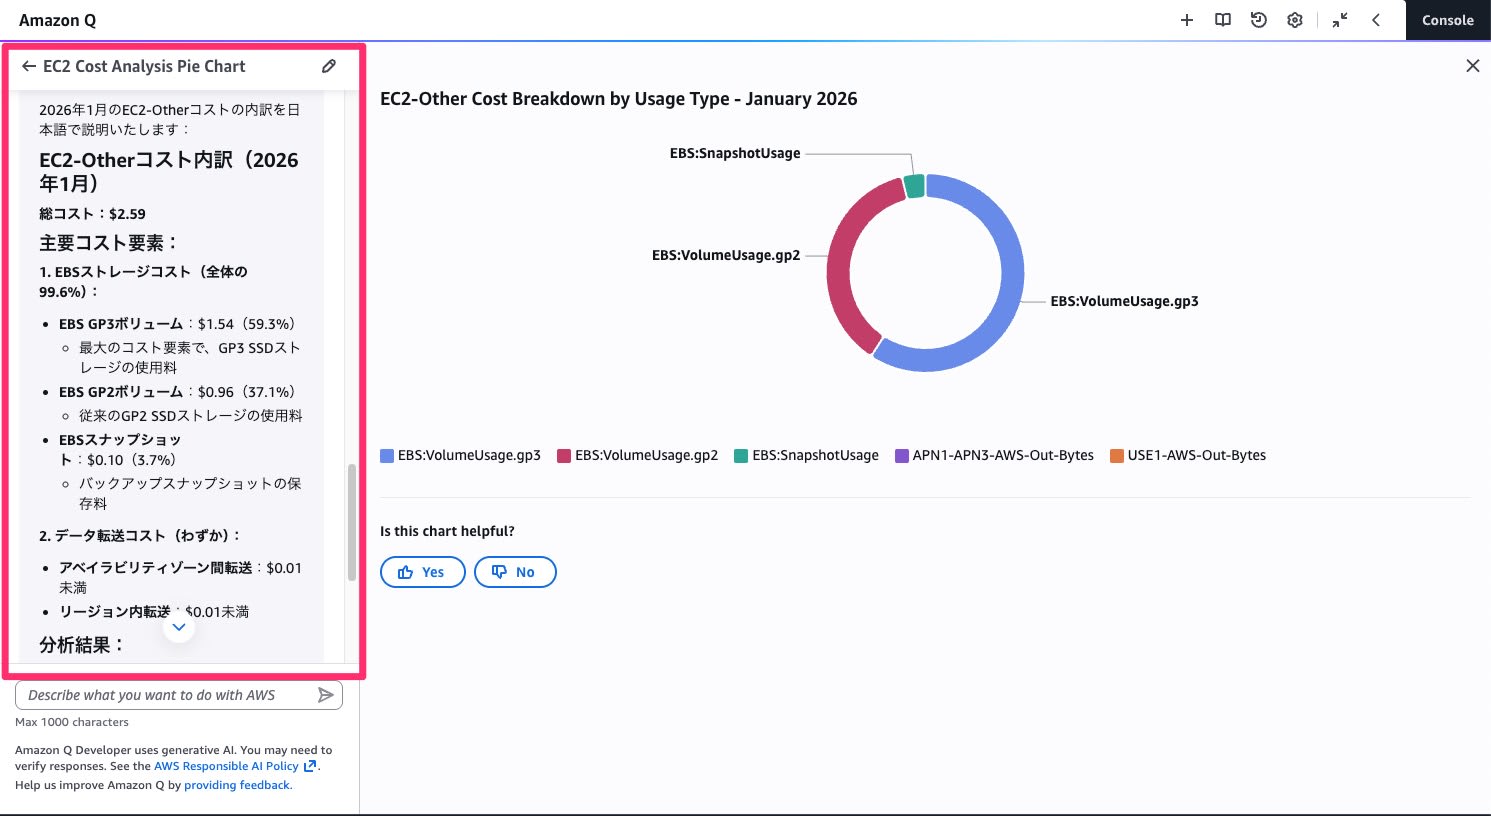
Task: Toggle USE1-AWS-Out-Bytes legend entry
Action: click(1188, 456)
